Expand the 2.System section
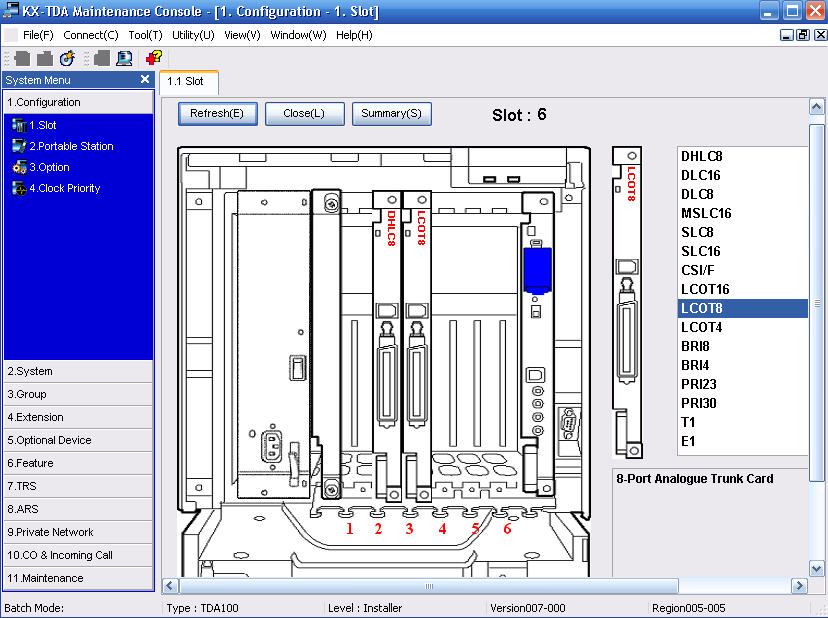Image resolution: width=828 pixels, height=618 pixels. point(79,371)
